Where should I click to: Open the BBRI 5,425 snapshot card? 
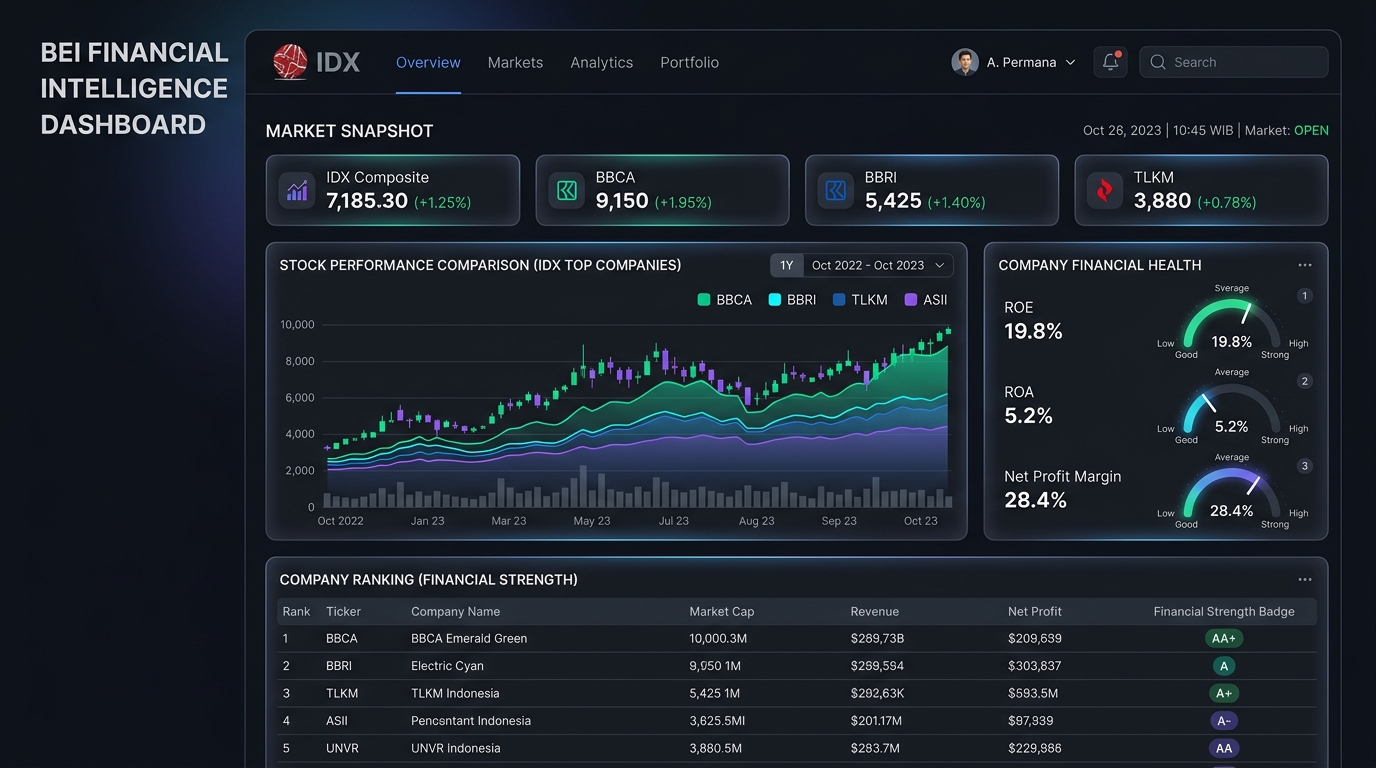[x=932, y=190]
